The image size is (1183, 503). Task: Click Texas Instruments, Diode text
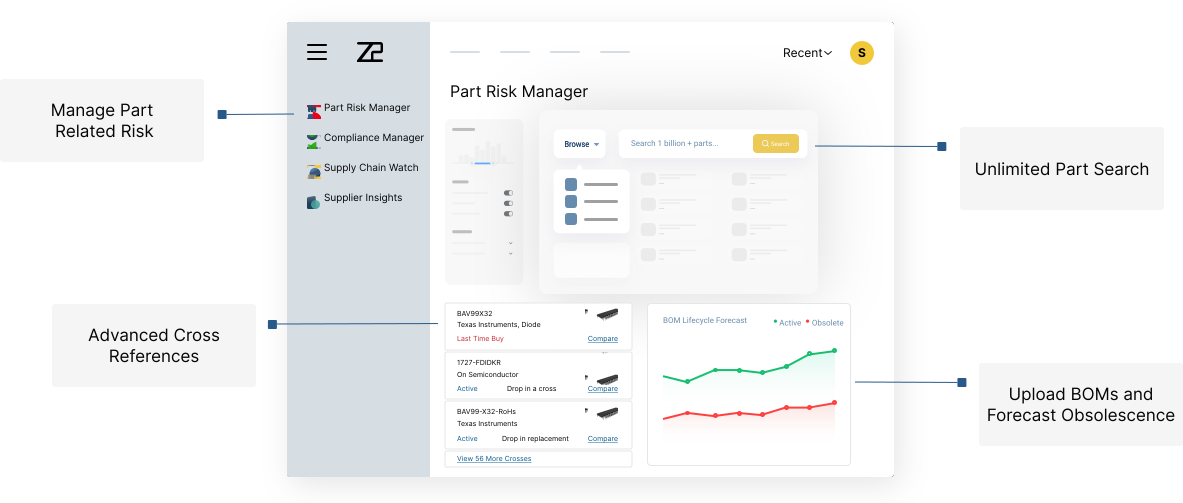(x=499, y=324)
